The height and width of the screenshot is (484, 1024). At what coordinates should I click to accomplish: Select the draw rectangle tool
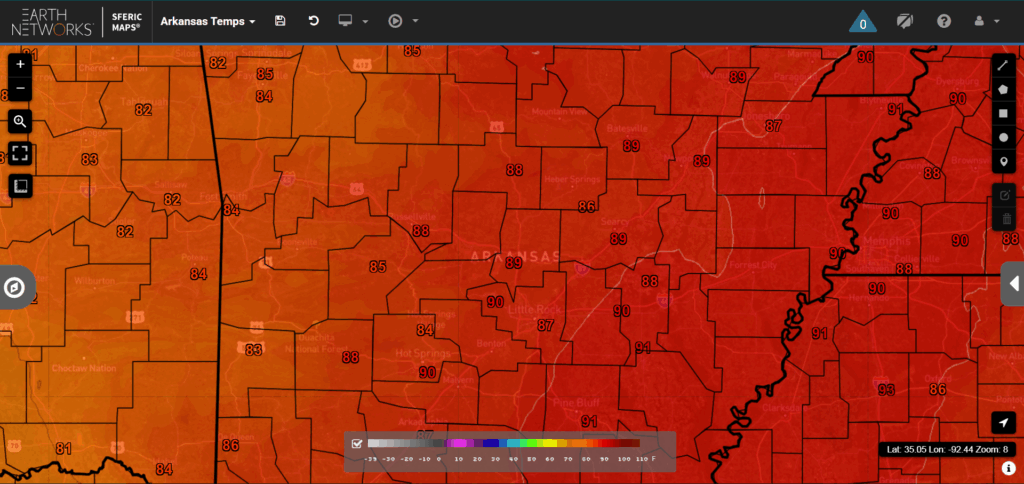pos(1003,113)
